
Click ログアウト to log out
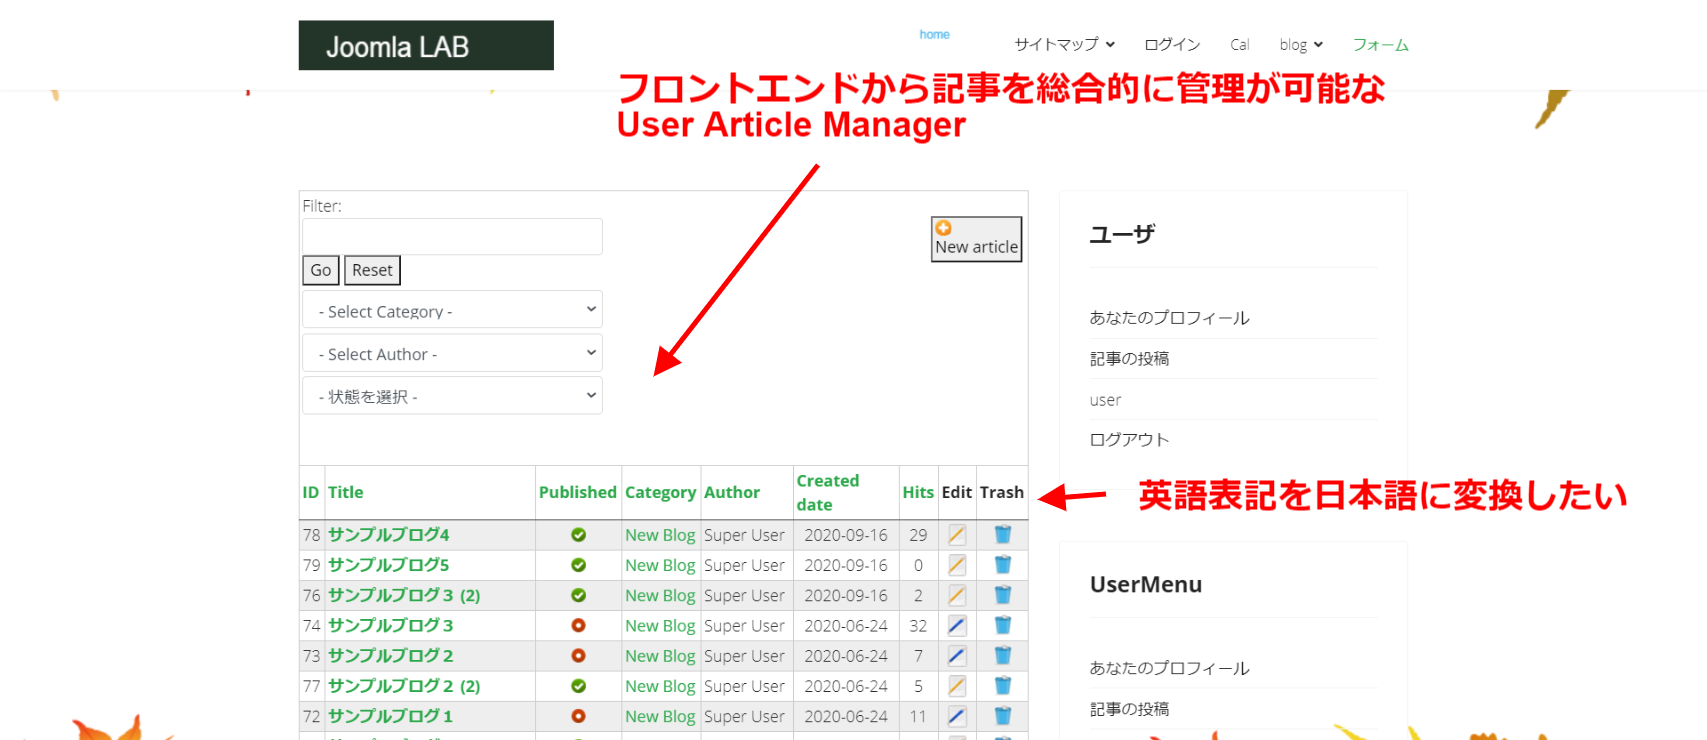coord(1130,439)
